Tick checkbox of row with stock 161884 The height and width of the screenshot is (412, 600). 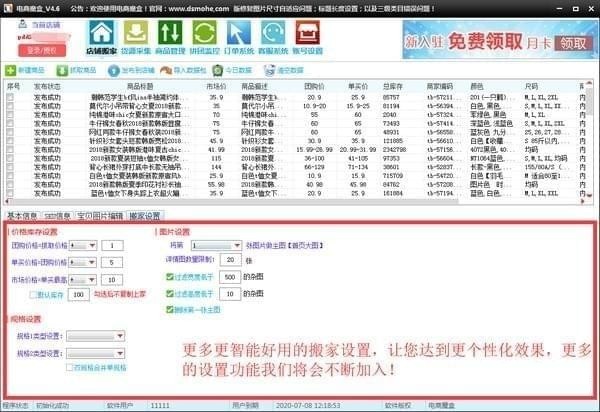click(x=10, y=194)
